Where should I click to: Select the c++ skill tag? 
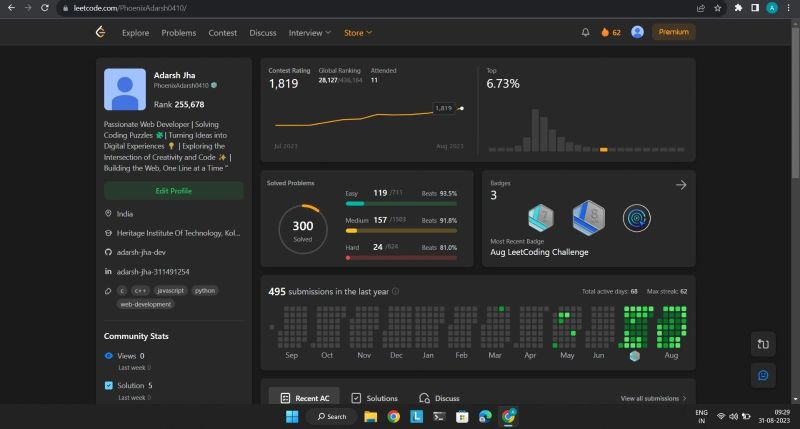[x=140, y=290]
